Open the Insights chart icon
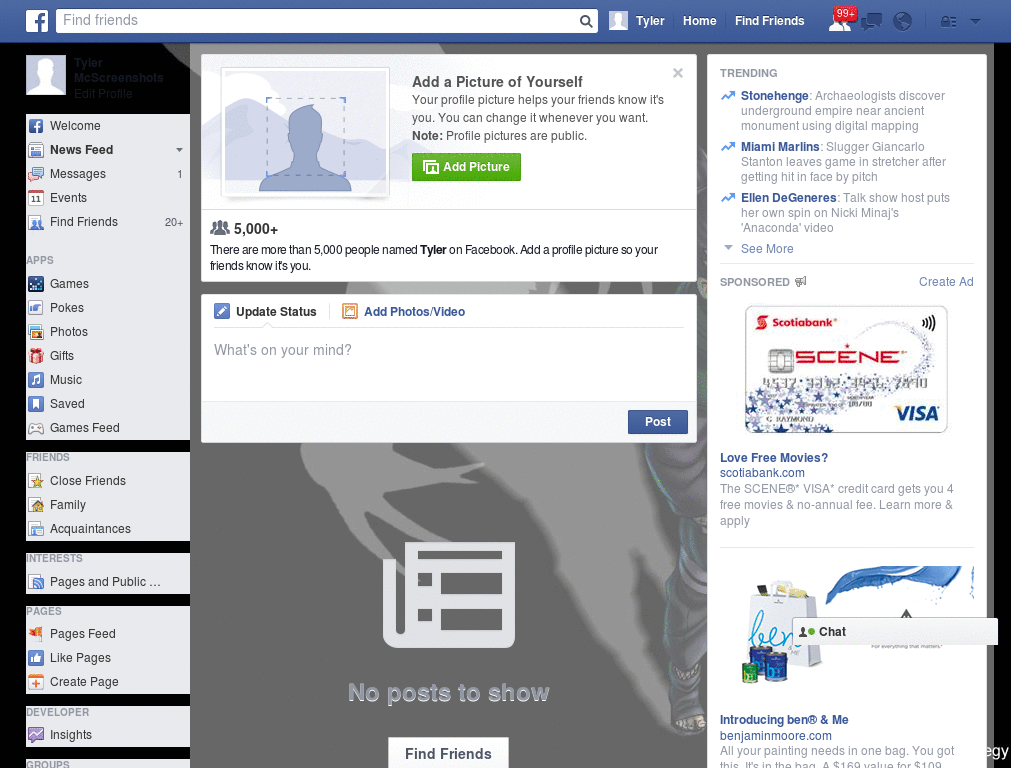 pos(36,735)
